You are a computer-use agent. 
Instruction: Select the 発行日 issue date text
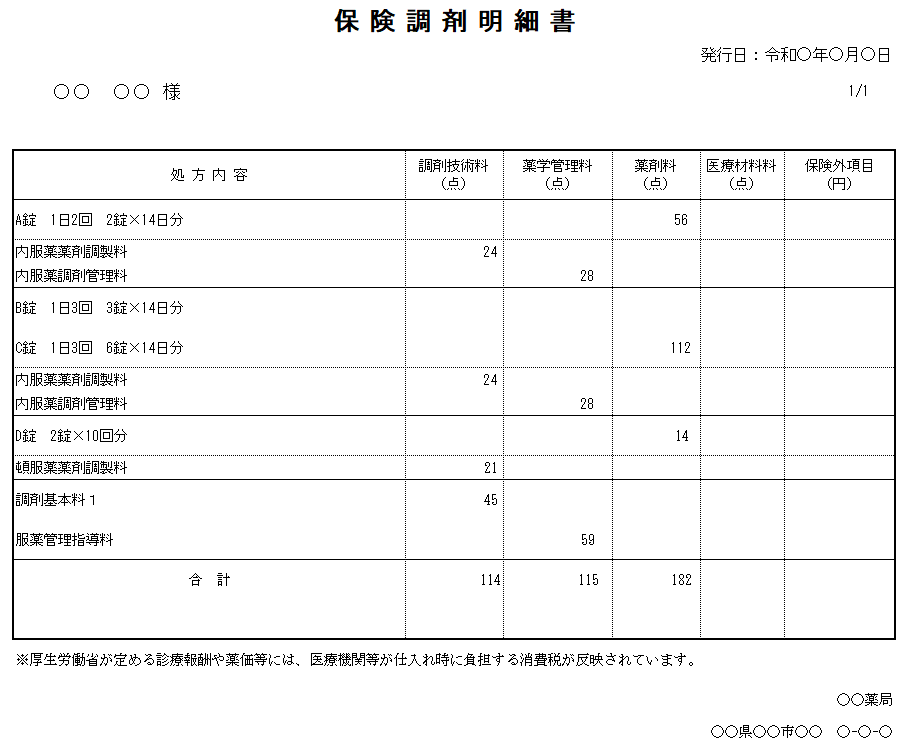(795, 55)
